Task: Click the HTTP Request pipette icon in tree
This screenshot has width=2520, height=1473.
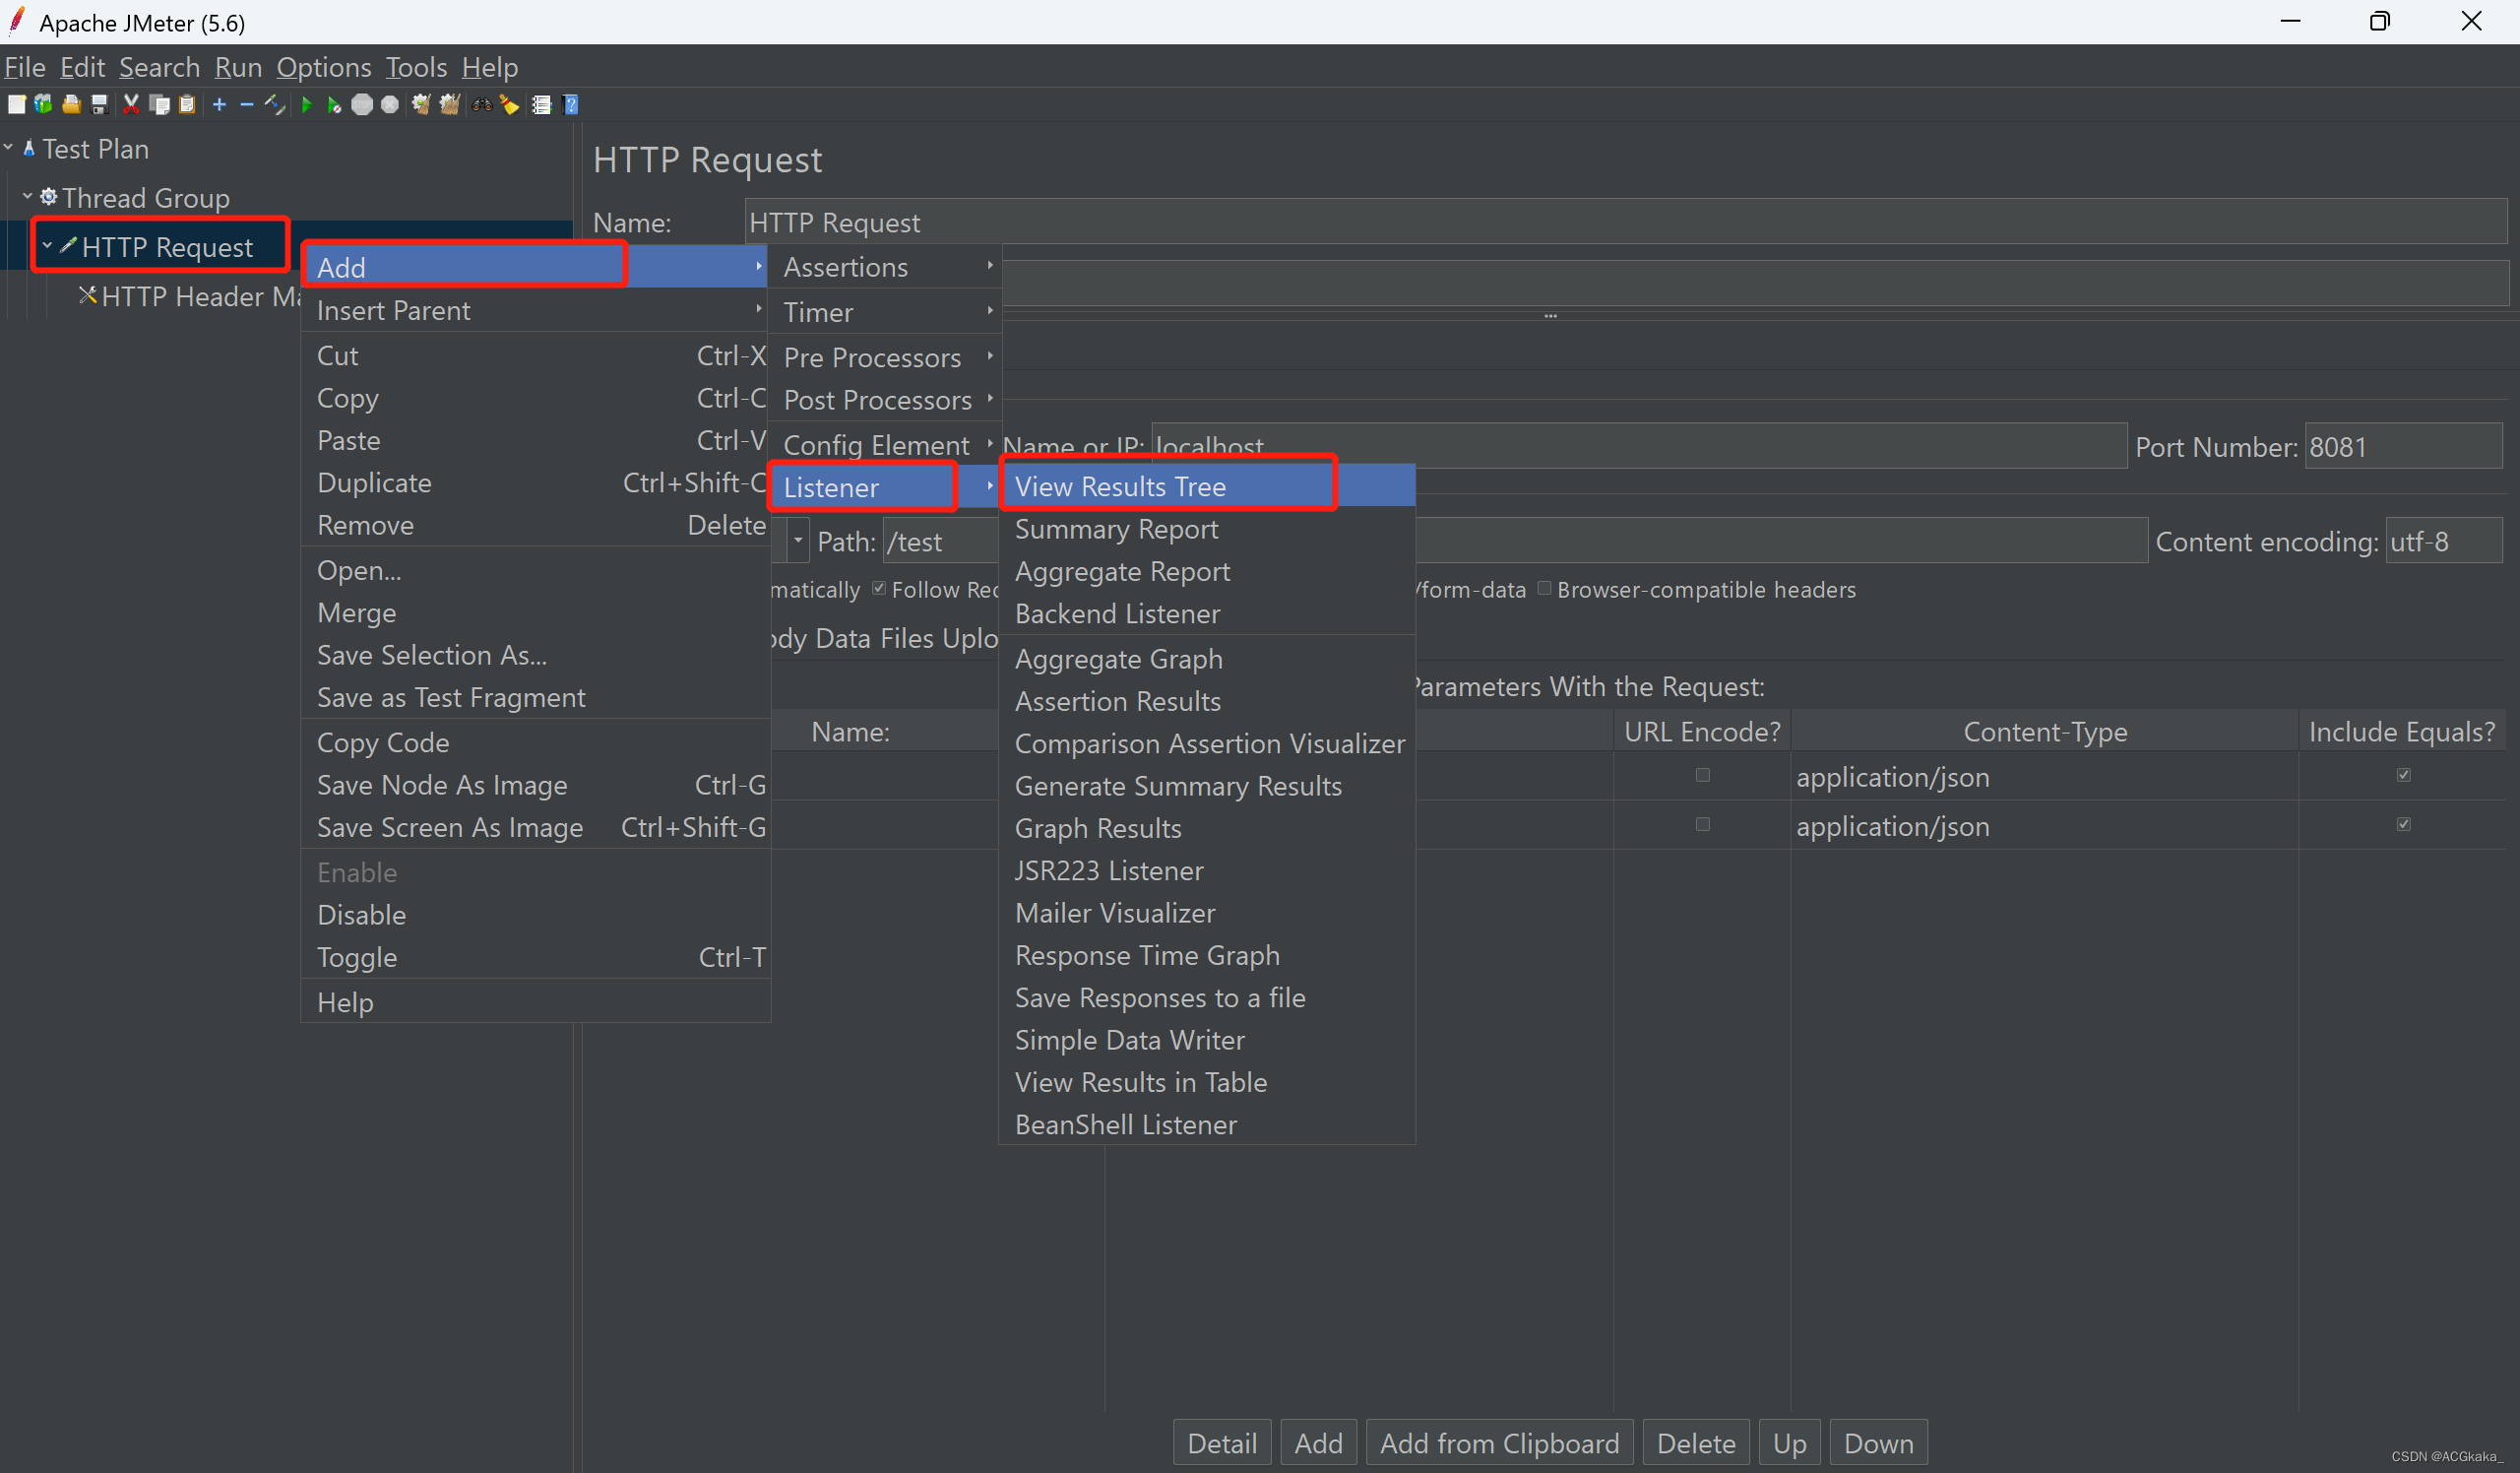Action: (68, 246)
